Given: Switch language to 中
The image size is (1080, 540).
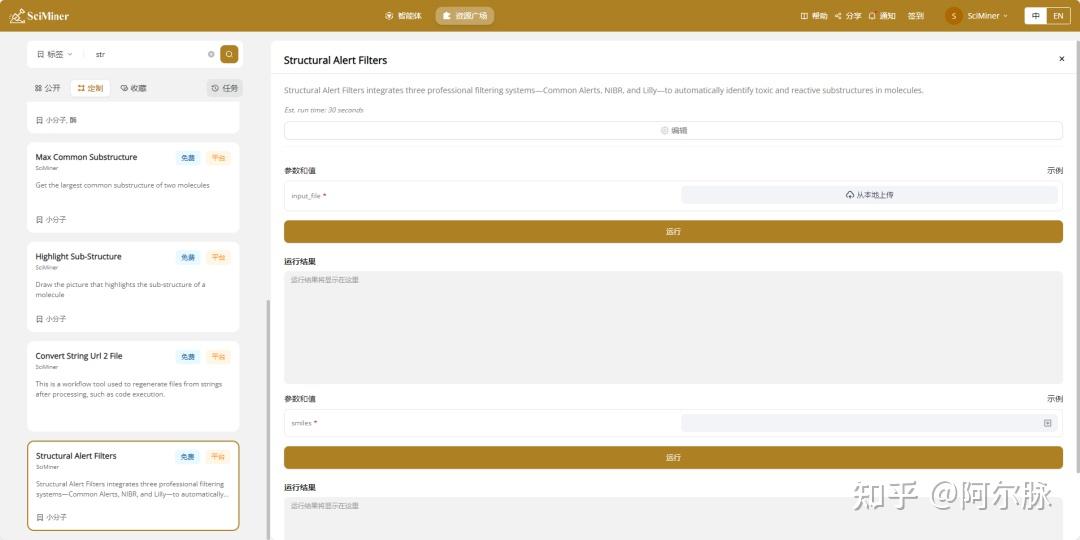Looking at the screenshot, I should [x=1036, y=16].
